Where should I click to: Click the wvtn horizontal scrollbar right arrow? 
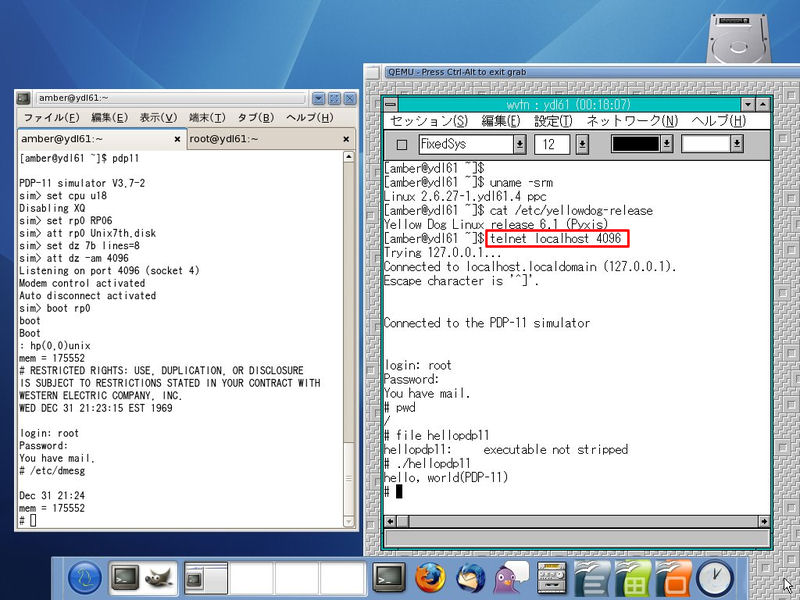coord(764,521)
